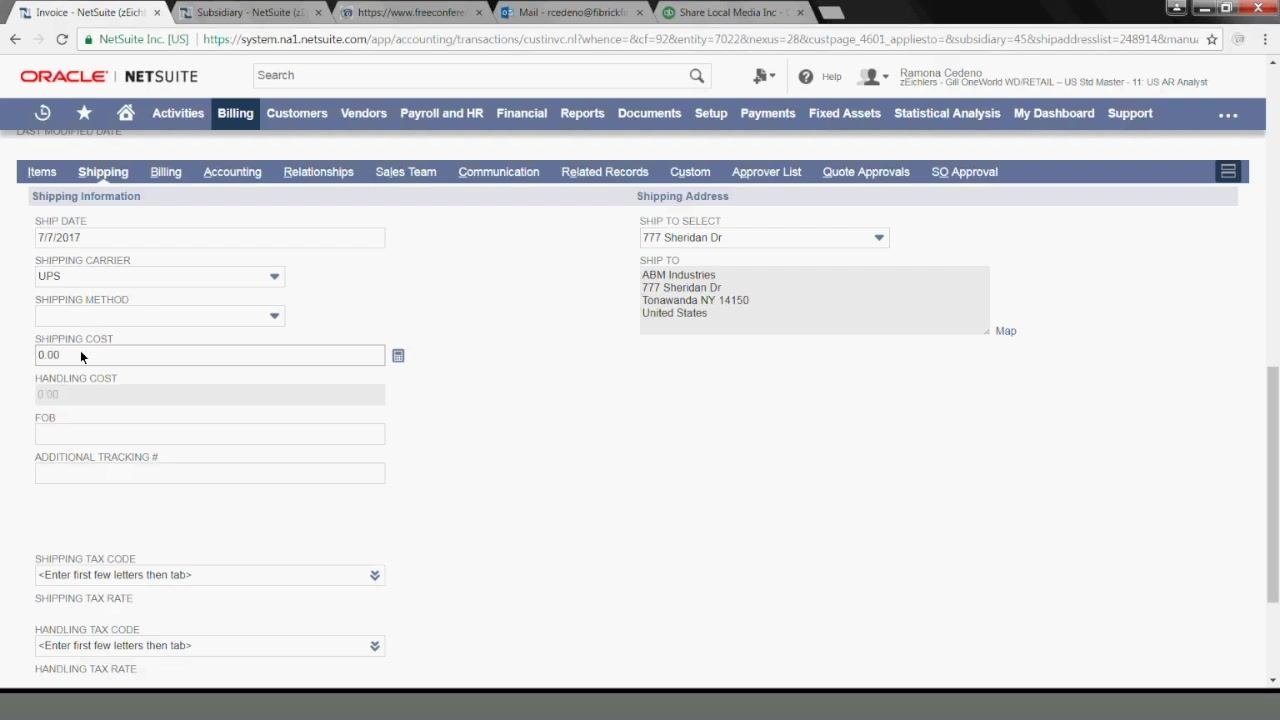Click the browser back arrow
The width and height of the screenshot is (1280, 720).
click(15, 39)
